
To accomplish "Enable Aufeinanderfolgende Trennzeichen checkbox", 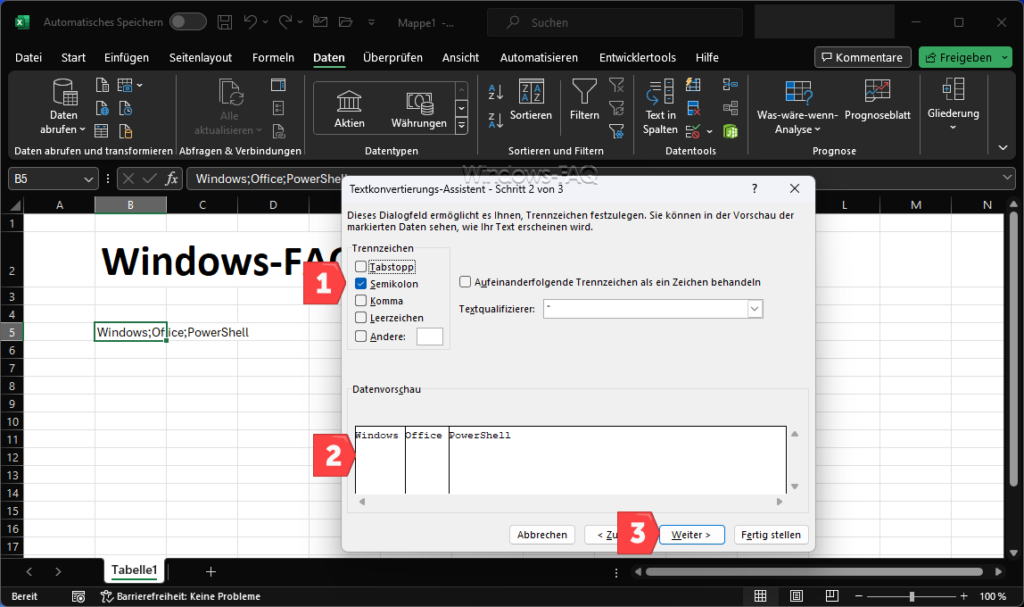I will tap(465, 282).
